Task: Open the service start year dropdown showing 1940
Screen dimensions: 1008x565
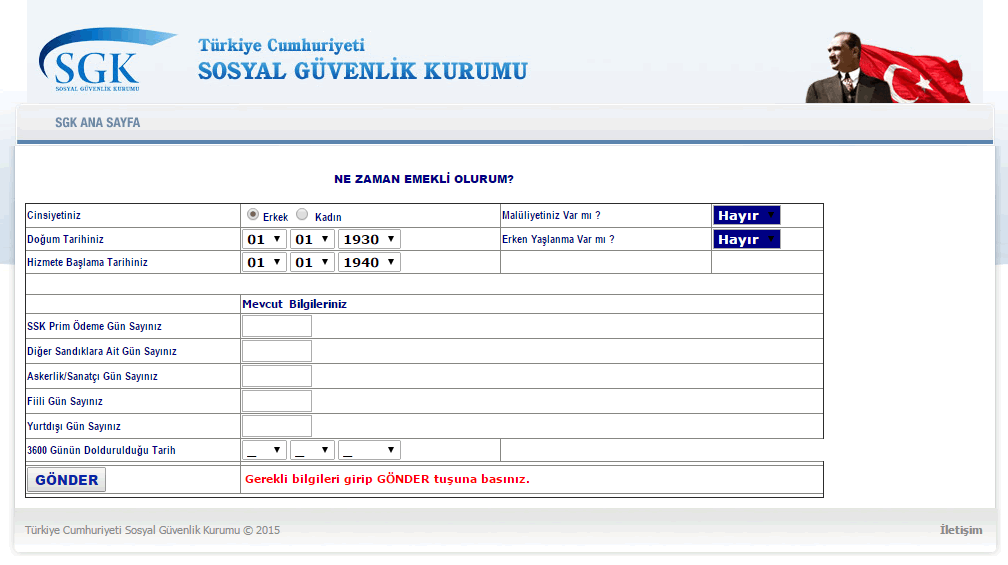Action: tap(370, 262)
